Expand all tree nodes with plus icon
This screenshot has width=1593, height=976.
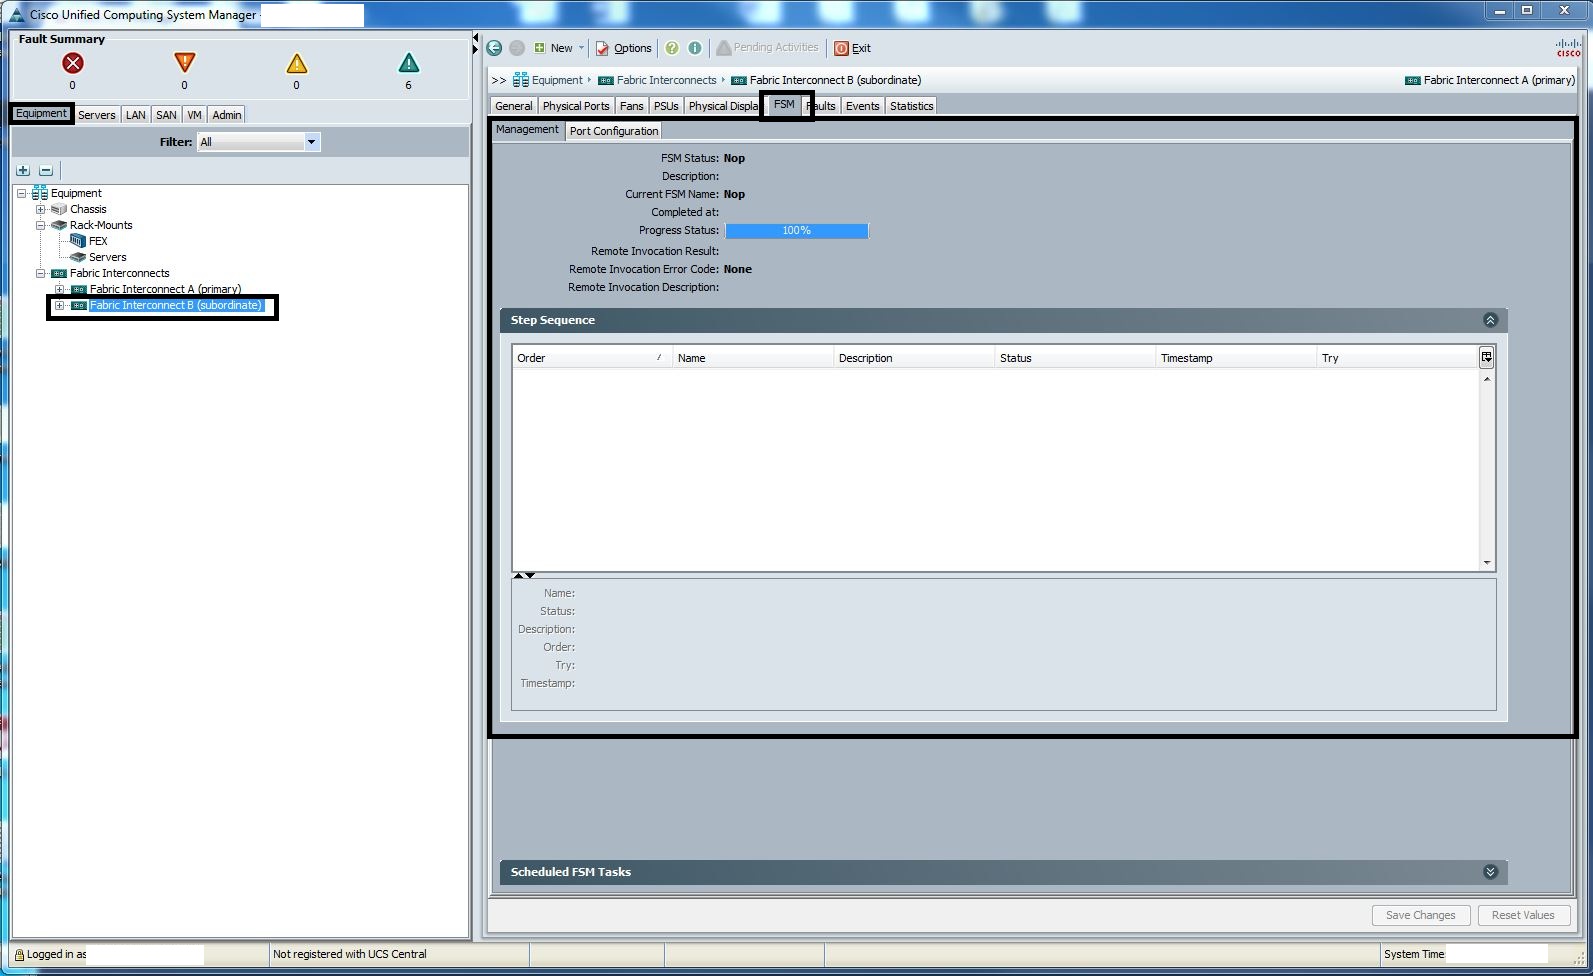[23, 171]
